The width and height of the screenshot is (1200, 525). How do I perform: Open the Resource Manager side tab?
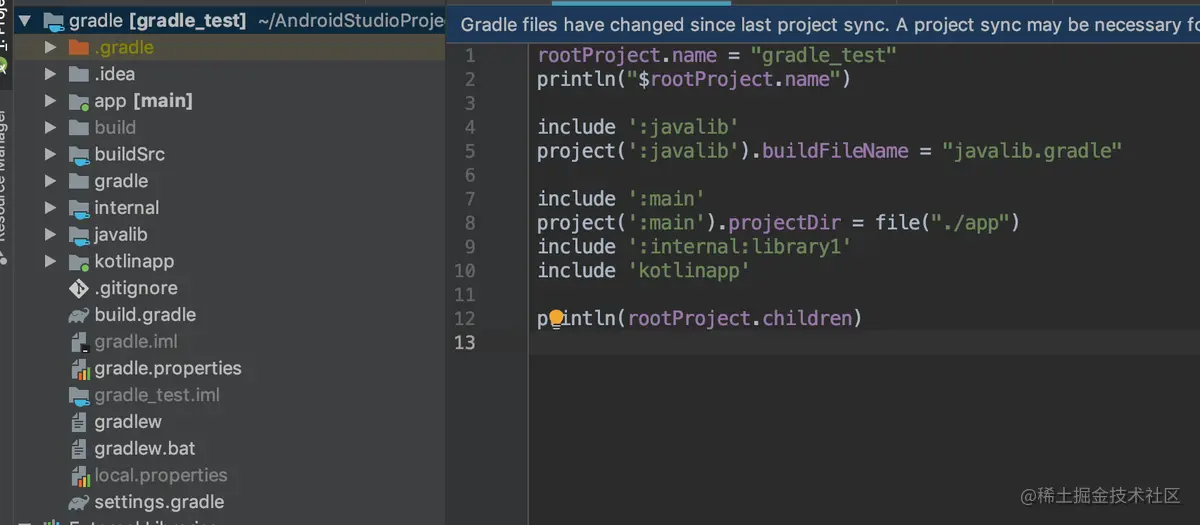coord(4,175)
